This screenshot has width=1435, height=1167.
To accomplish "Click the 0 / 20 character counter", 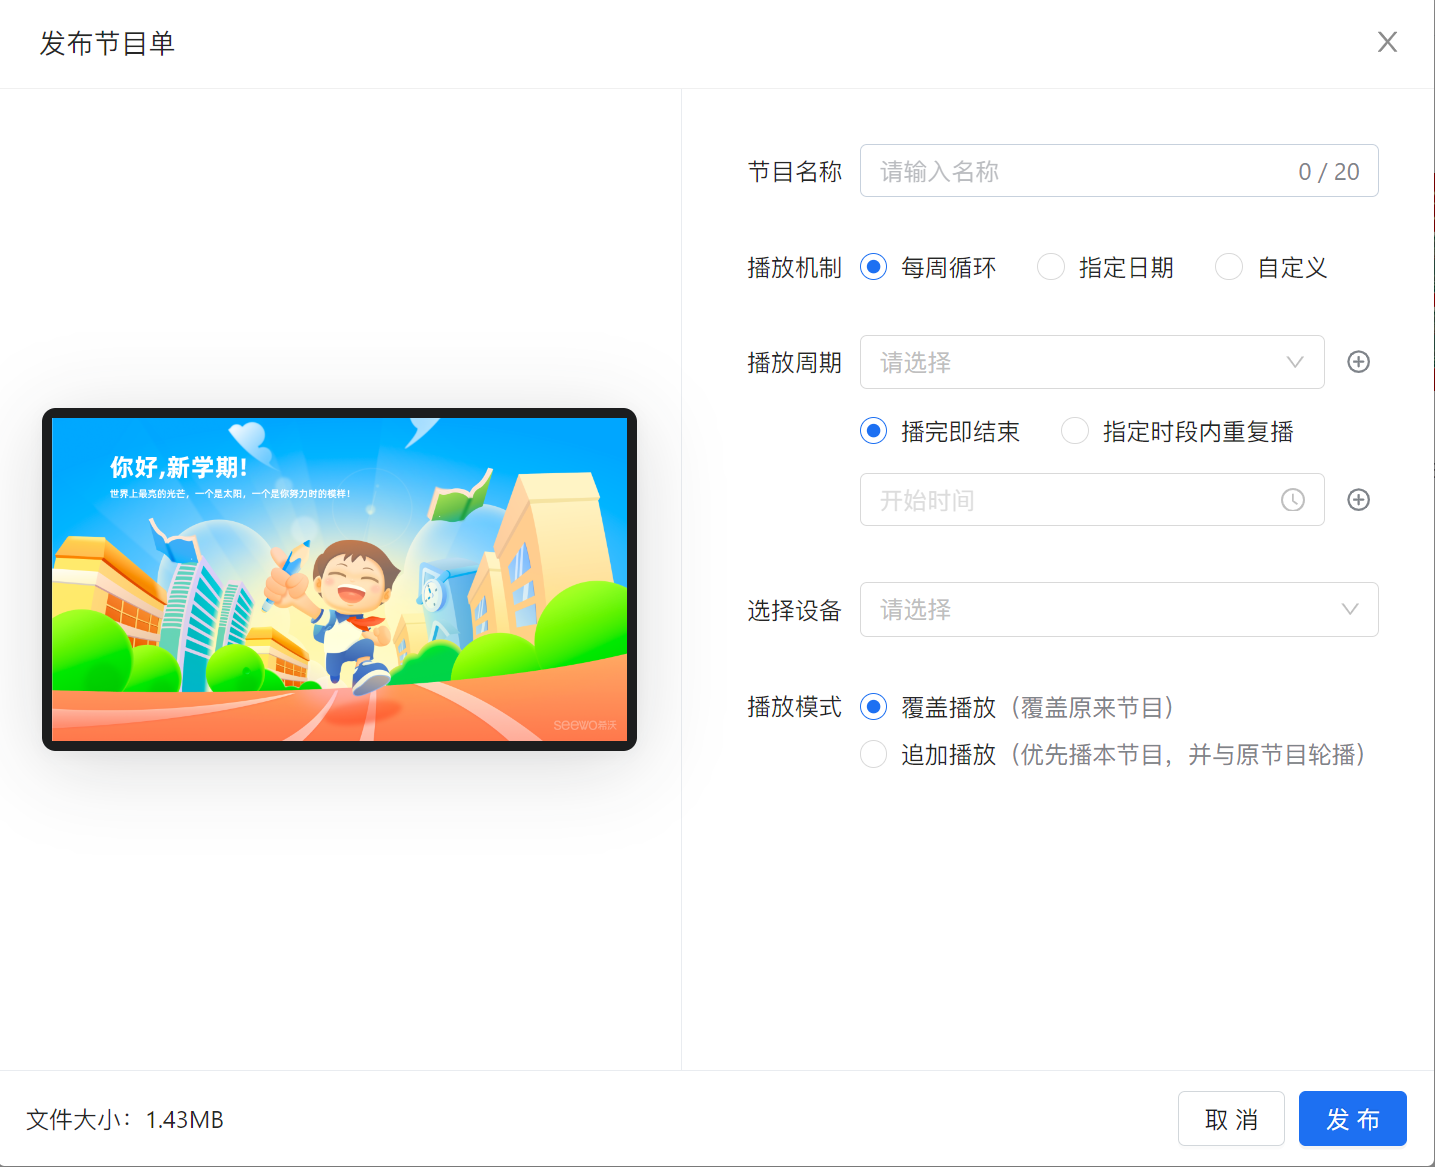I will pos(1329,172).
